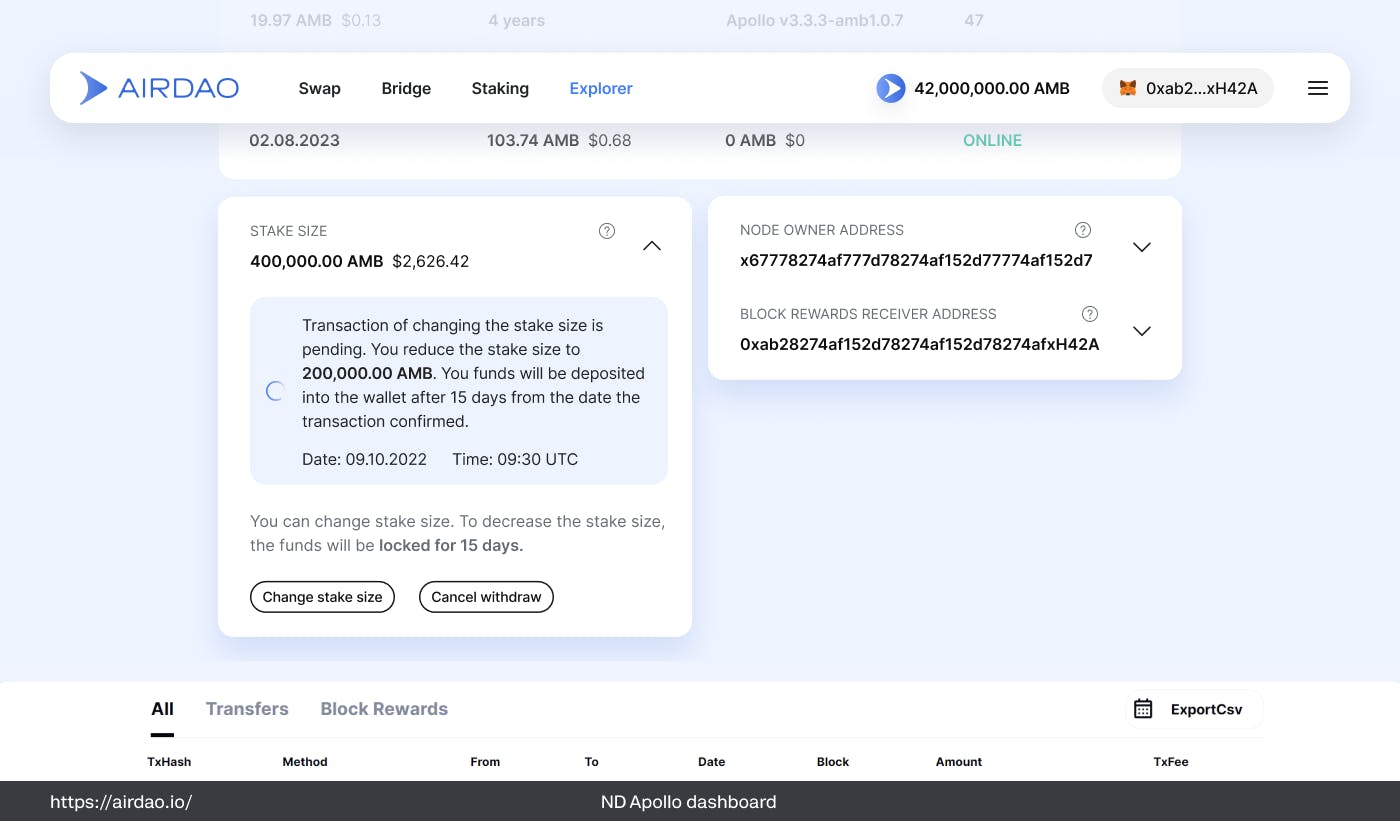1400x821 pixels.
Task: Click the Time: 09:30 UTC text
Action: pyautogui.click(x=515, y=459)
